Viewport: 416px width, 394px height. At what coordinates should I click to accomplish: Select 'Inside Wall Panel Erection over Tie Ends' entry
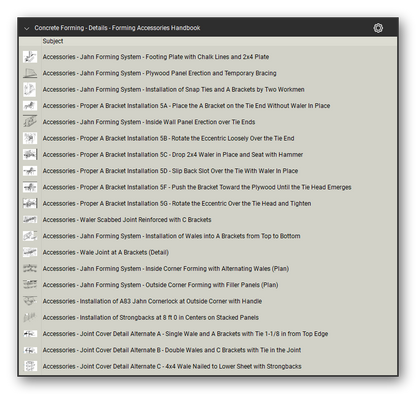149,122
